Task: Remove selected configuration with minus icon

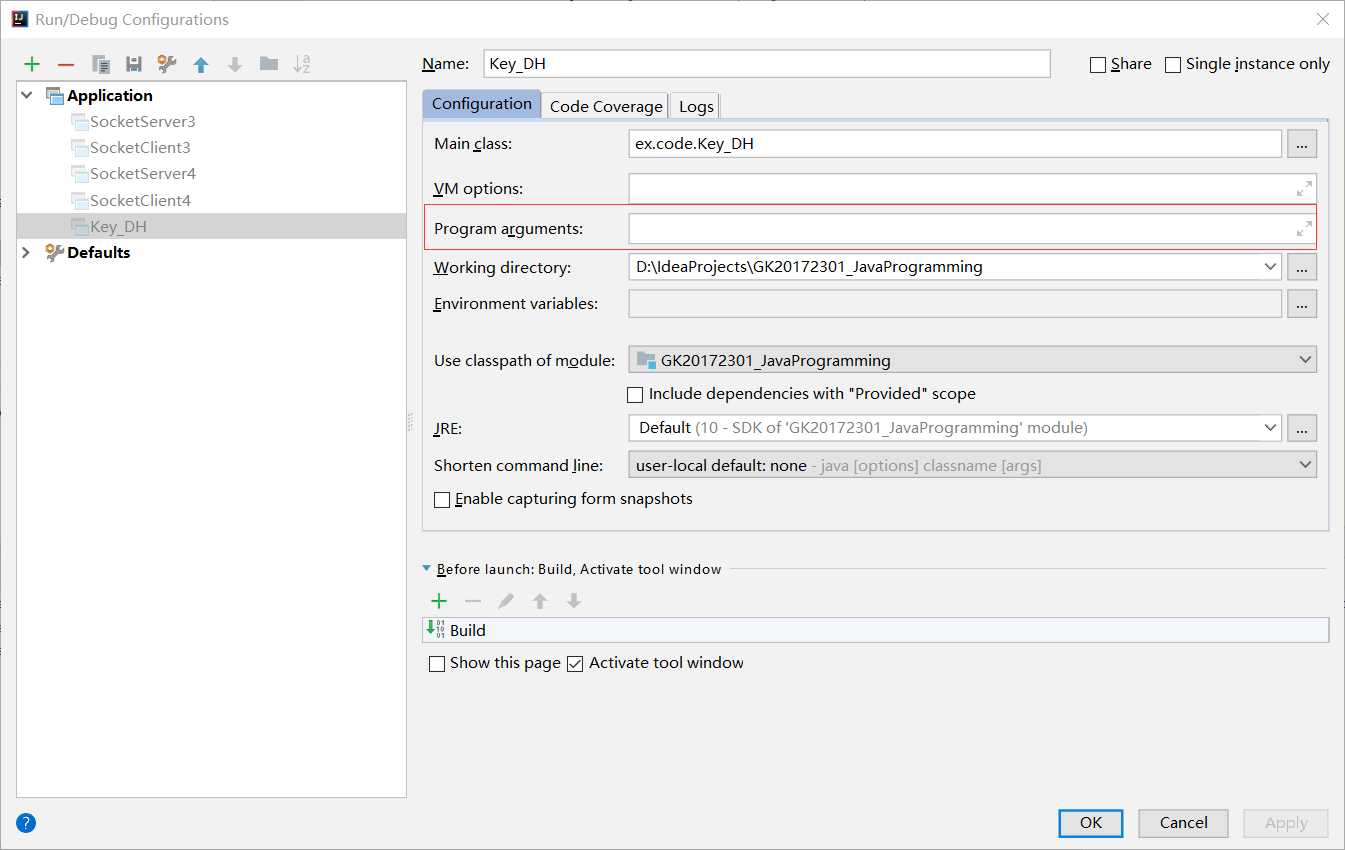Action: (x=66, y=64)
